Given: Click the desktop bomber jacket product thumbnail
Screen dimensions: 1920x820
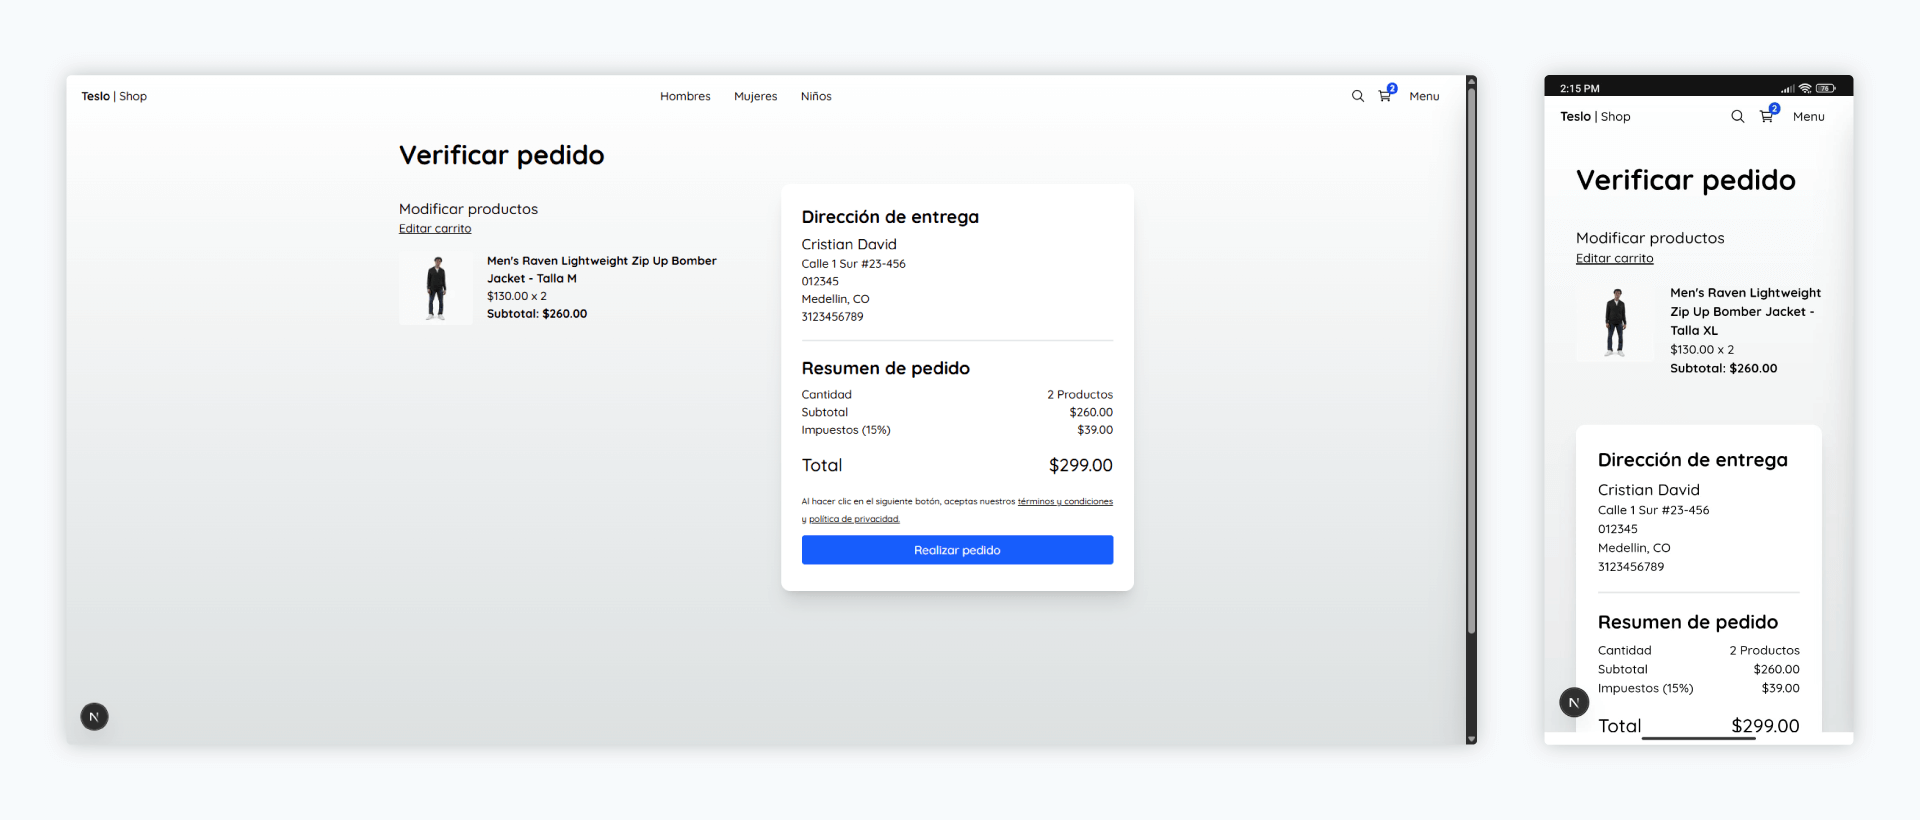Looking at the screenshot, I should point(436,288).
